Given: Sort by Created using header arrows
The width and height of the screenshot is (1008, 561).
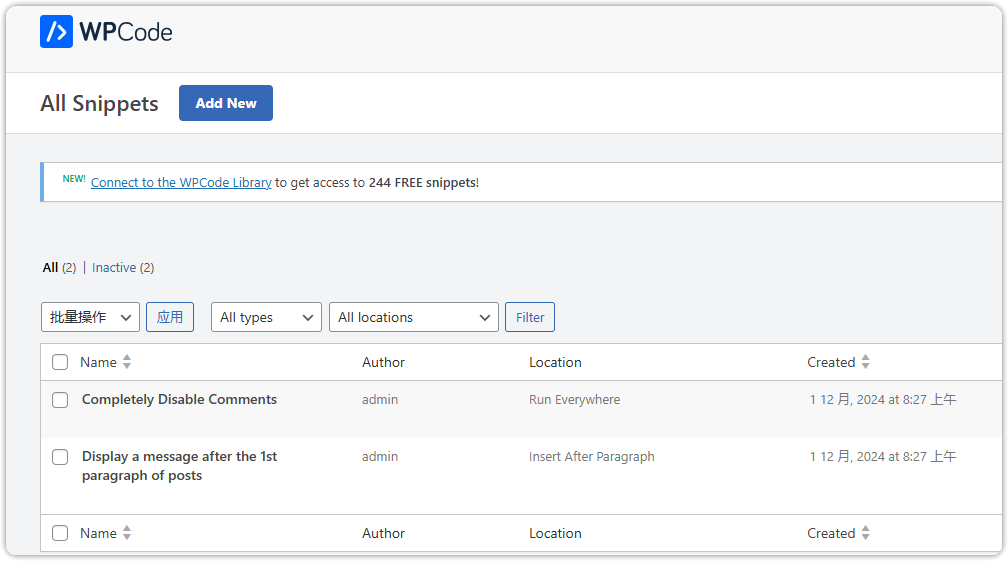Looking at the screenshot, I should (865, 362).
